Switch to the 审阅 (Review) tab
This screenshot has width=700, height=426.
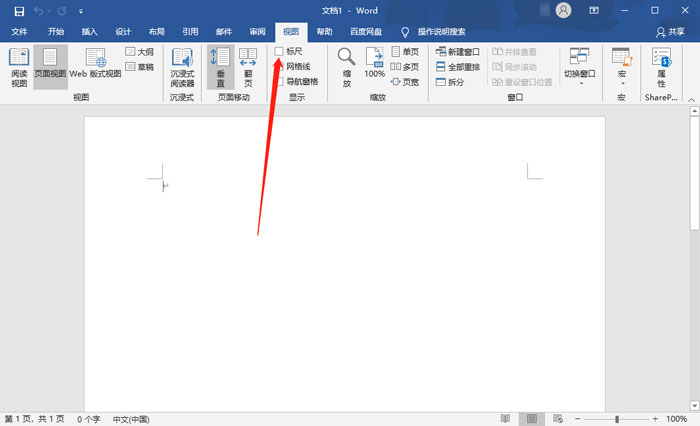click(257, 32)
